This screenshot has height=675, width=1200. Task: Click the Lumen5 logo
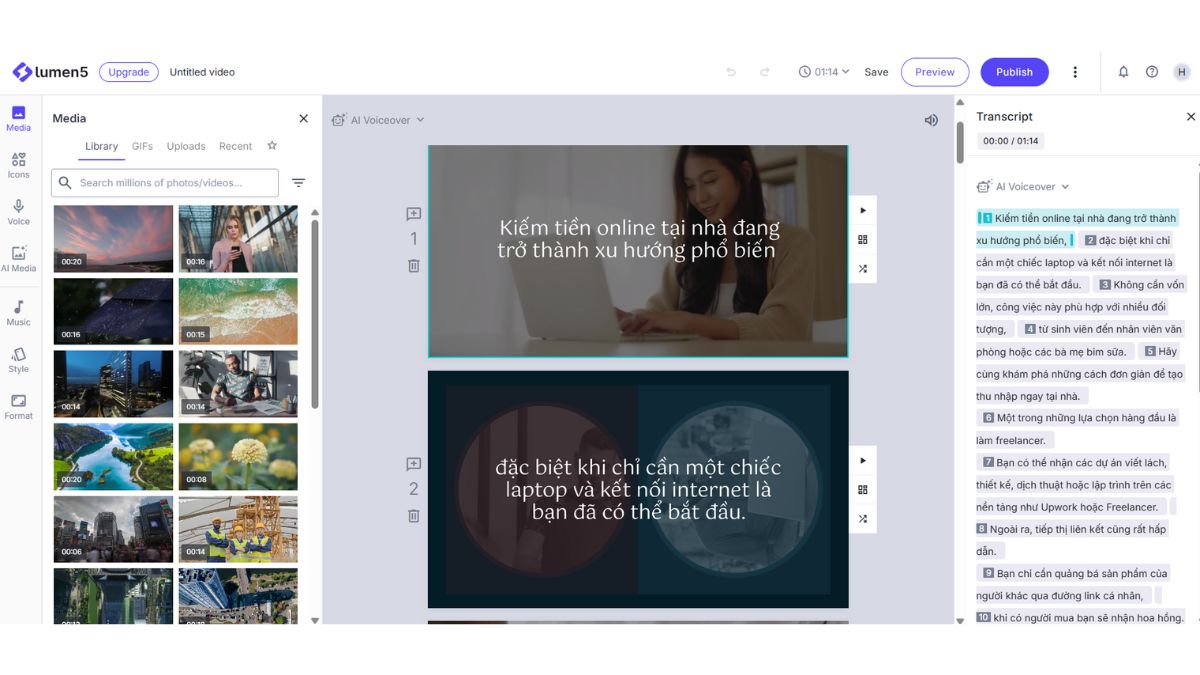pos(50,72)
